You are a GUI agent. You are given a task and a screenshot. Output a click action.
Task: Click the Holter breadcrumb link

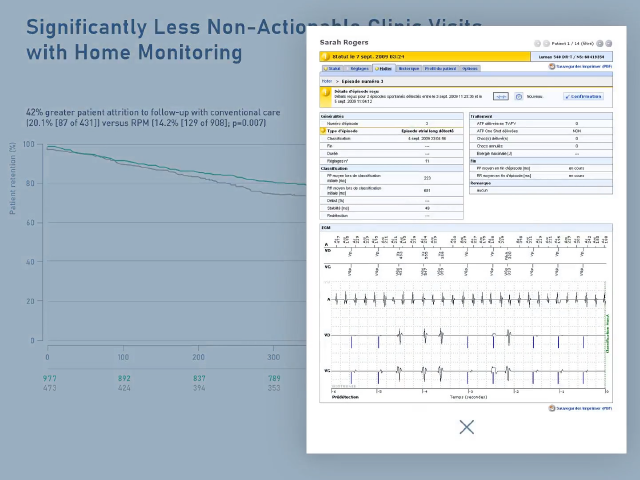pyautogui.click(x=327, y=80)
